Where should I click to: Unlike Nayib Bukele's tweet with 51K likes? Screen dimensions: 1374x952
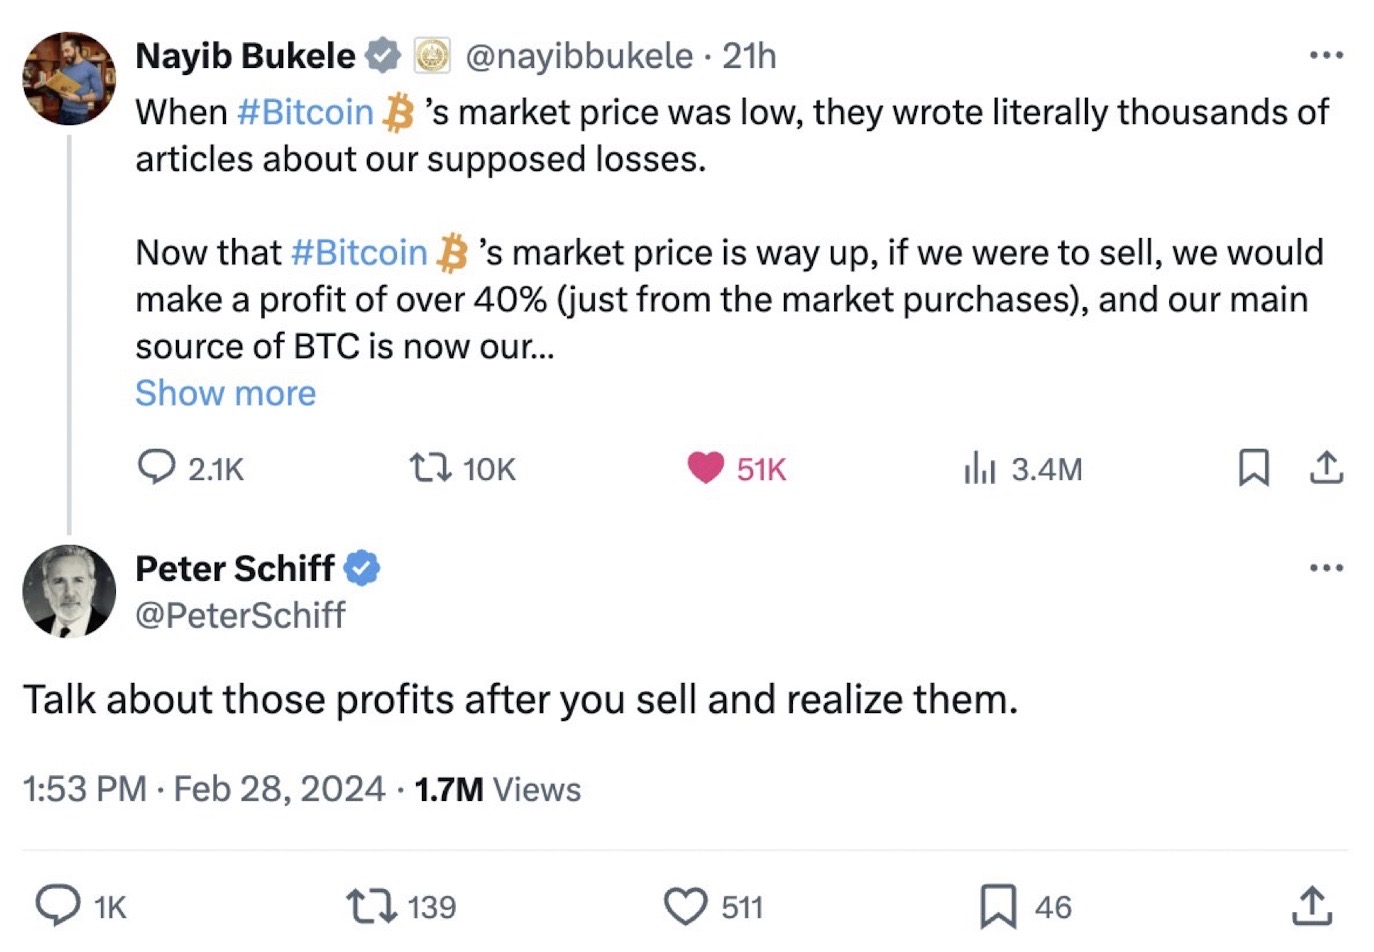(706, 467)
